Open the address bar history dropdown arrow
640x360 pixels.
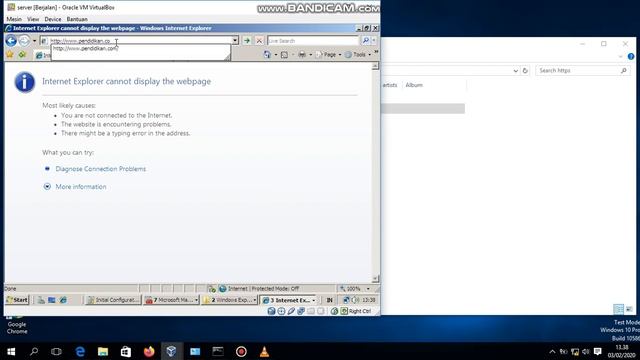point(235,41)
